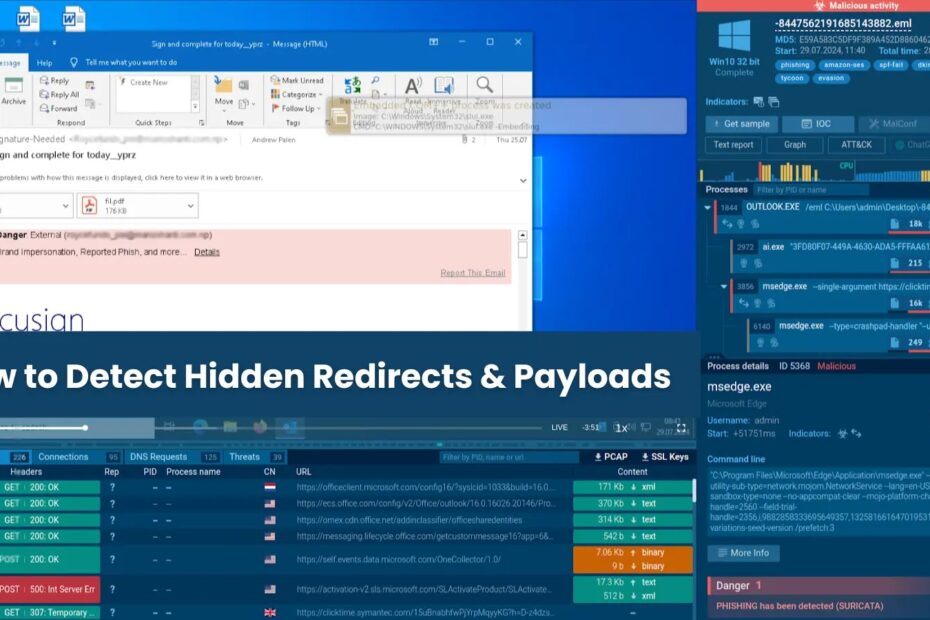Open the Categorize dropdown

point(299,94)
